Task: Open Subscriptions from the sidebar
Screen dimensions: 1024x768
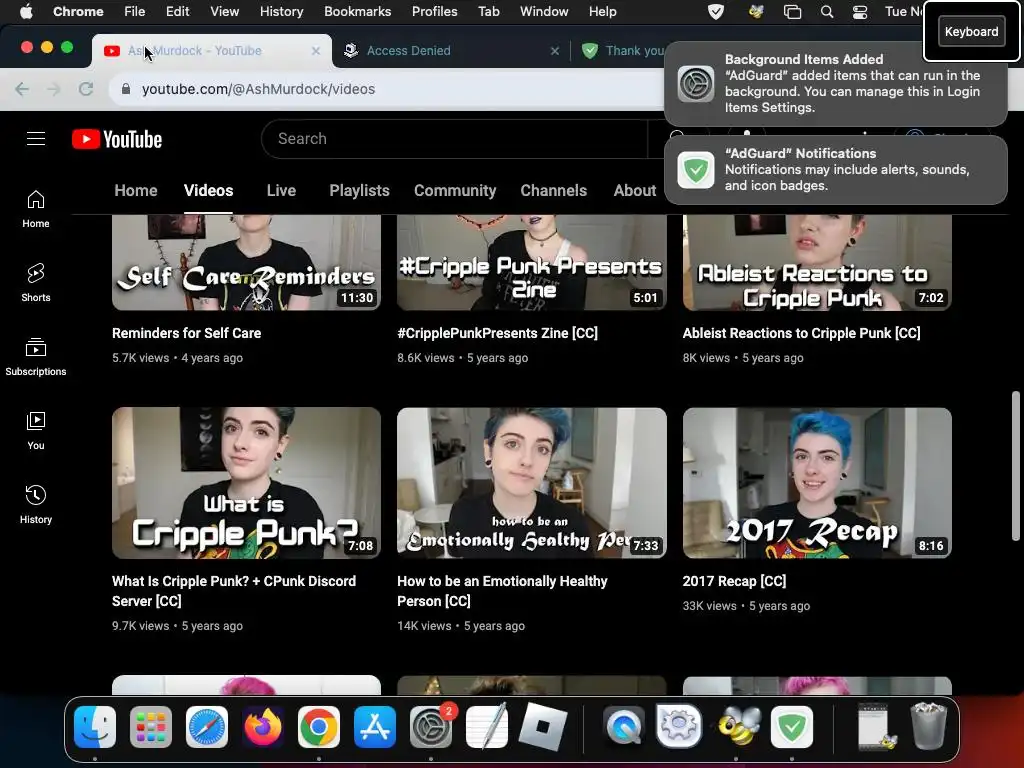Action: [36, 357]
